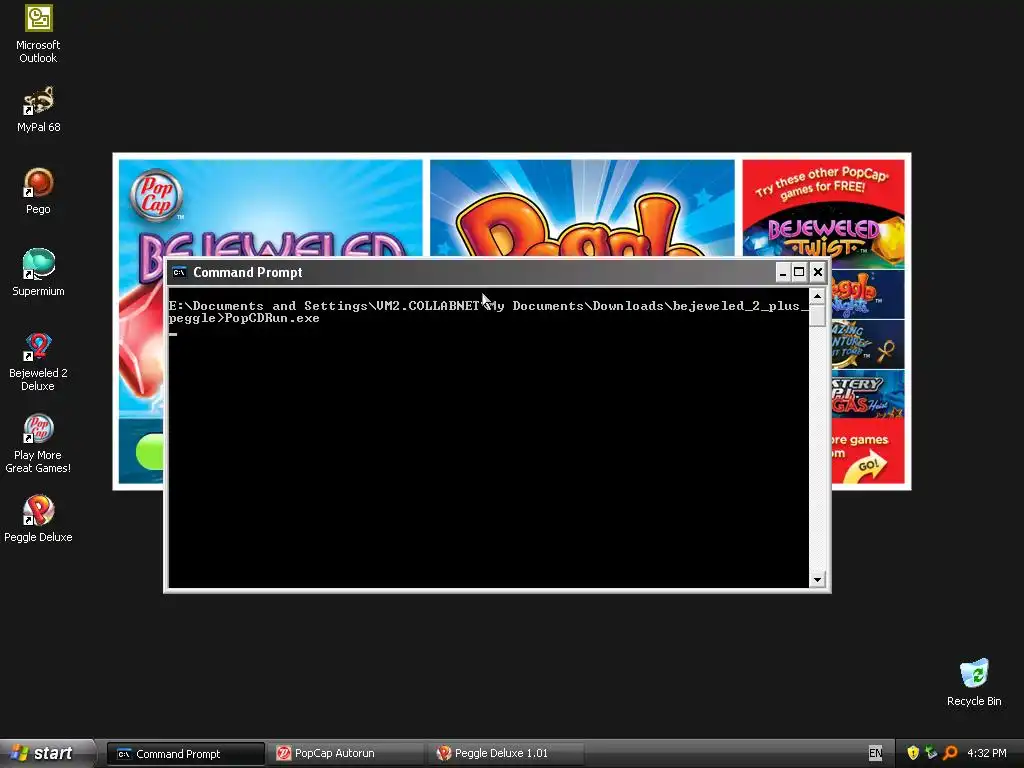Maximize the Command Prompt window
This screenshot has height=768, width=1024.
799,272
